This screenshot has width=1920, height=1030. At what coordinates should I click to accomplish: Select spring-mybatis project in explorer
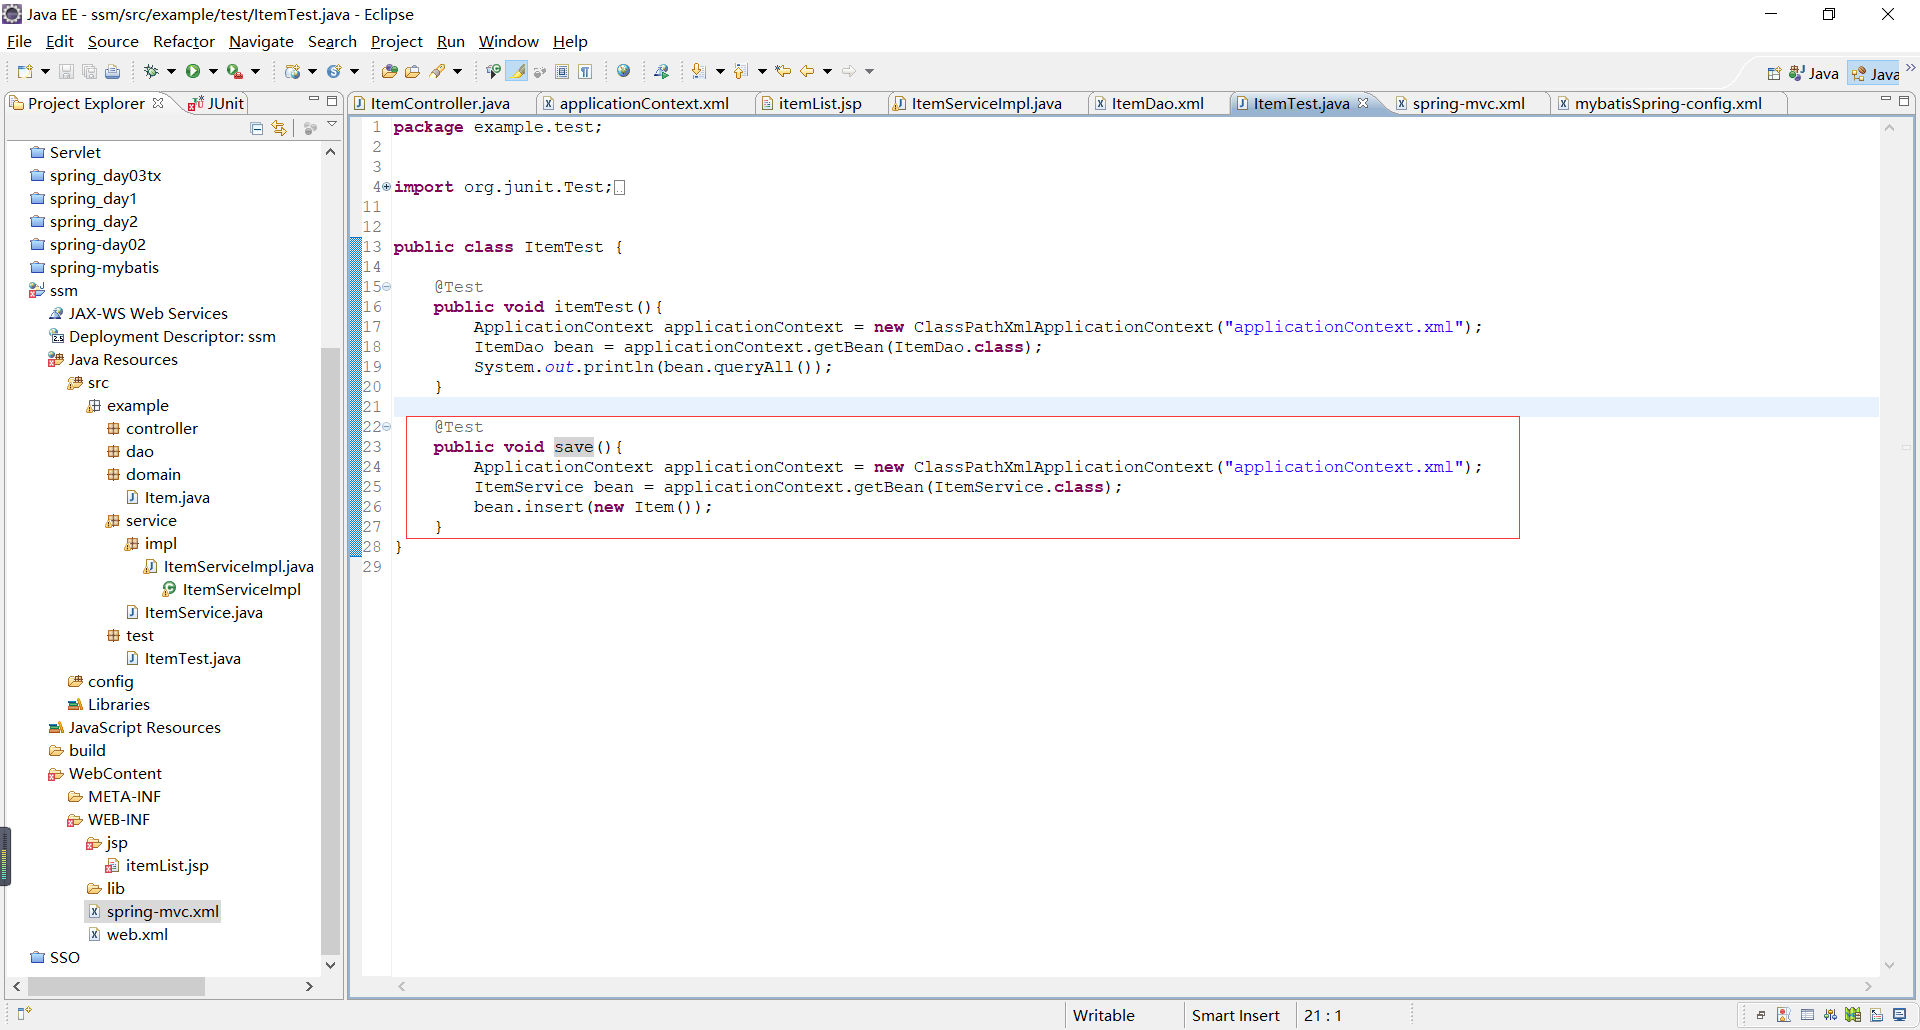(104, 267)
